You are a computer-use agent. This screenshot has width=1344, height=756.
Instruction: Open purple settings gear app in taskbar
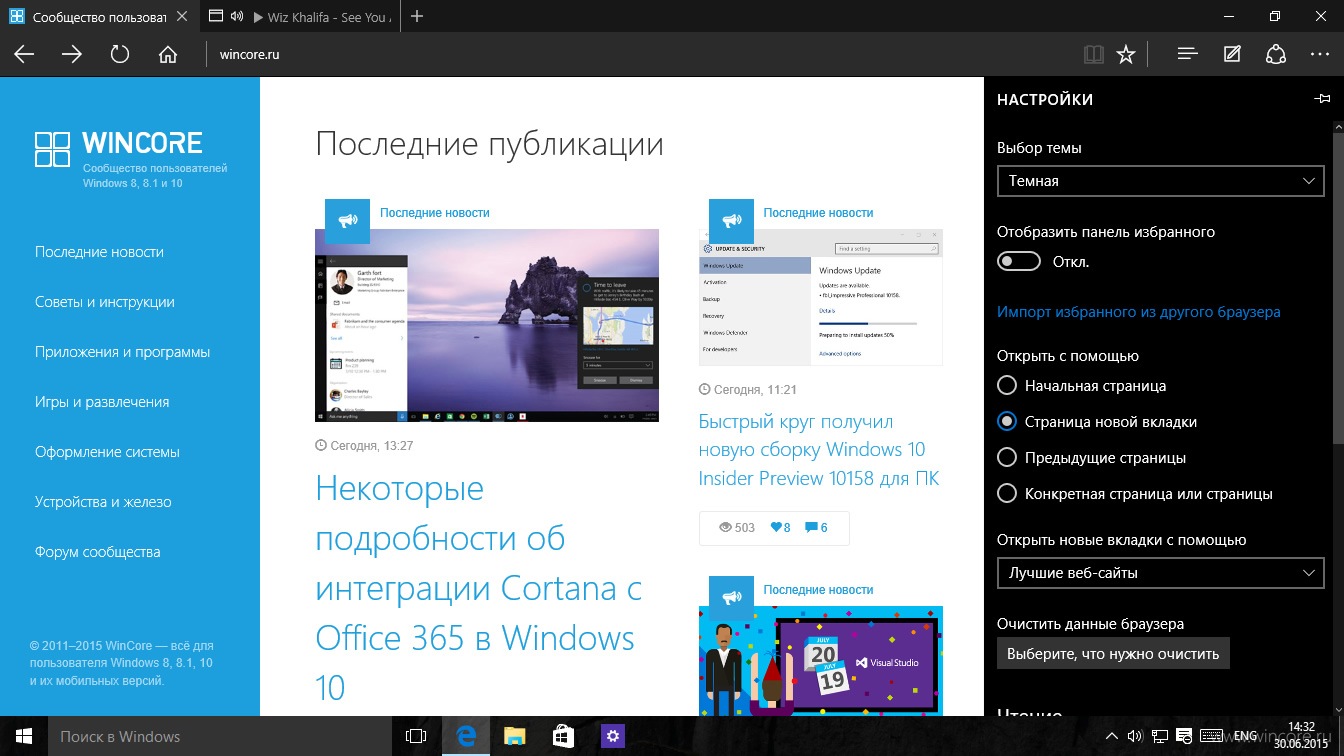[x=612, y=737]
